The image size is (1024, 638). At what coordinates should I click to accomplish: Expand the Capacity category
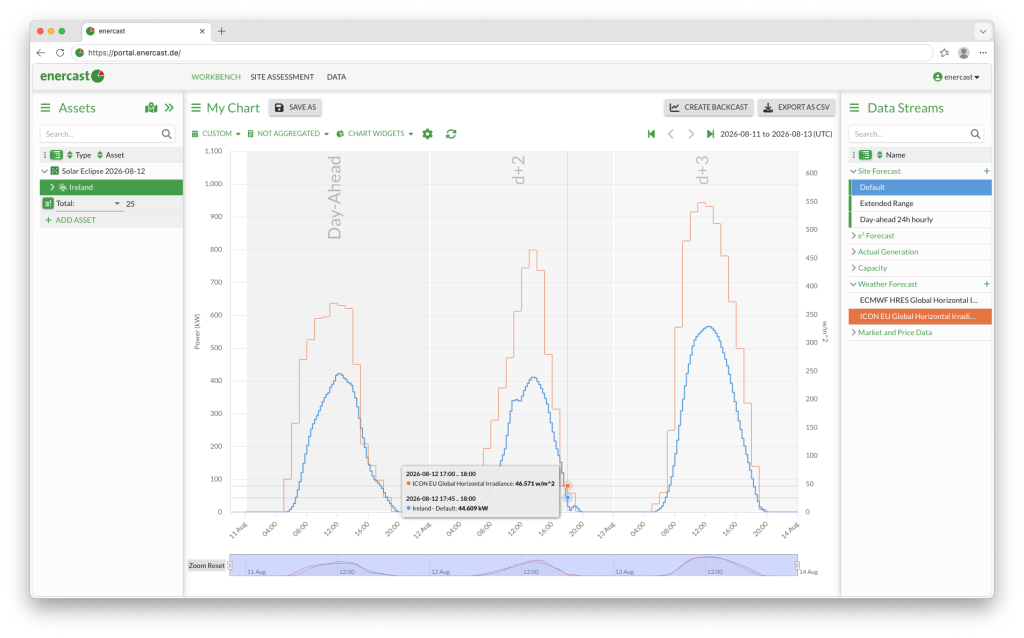tap(854, 268)
